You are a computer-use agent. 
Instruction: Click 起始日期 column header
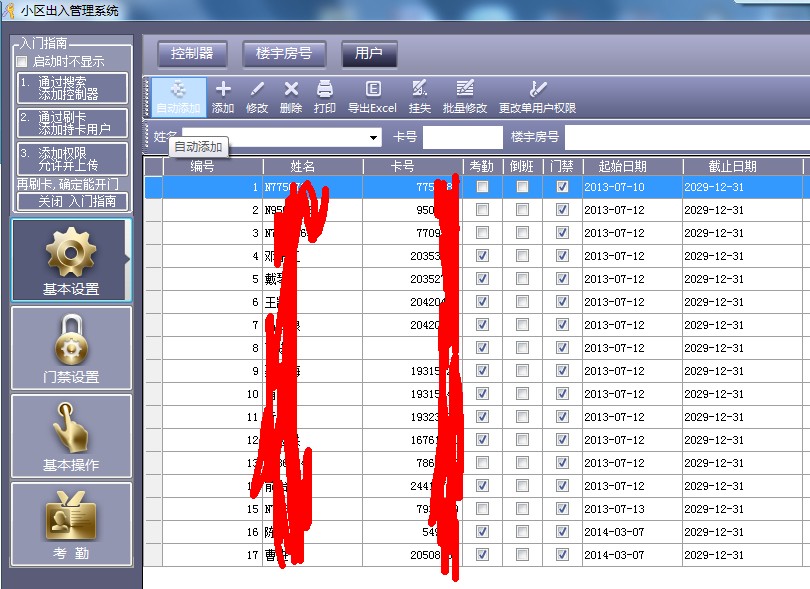(x=632, y=166)
